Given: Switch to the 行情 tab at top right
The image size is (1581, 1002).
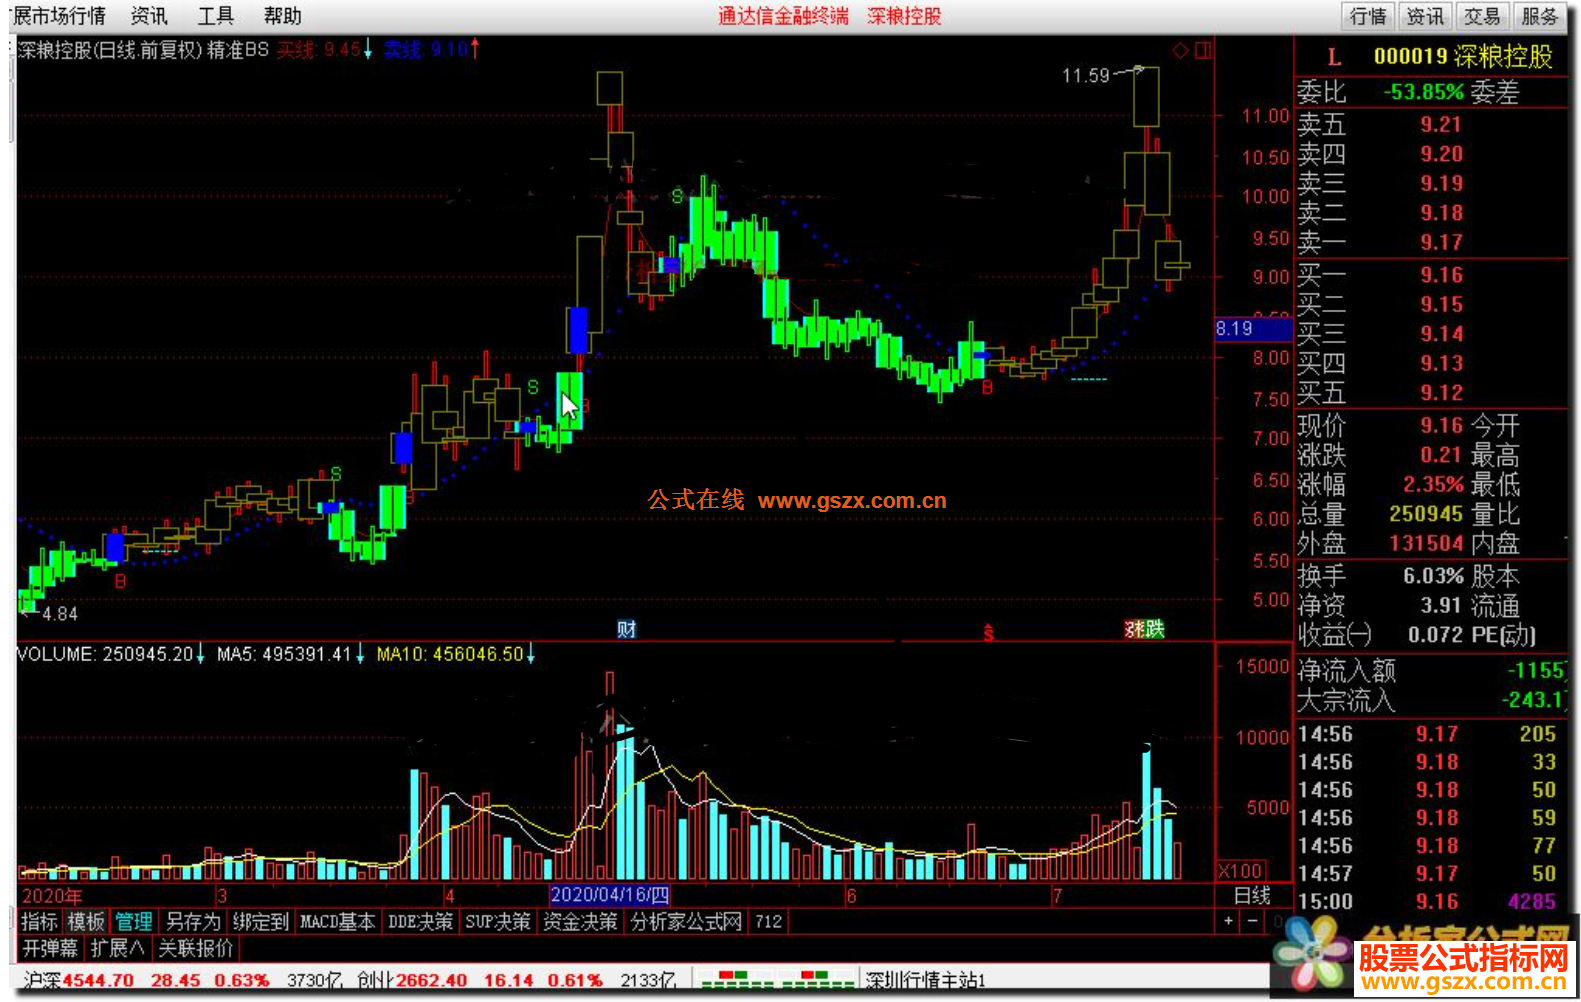Looking at the screenshot, I should tap(1368, 16).
